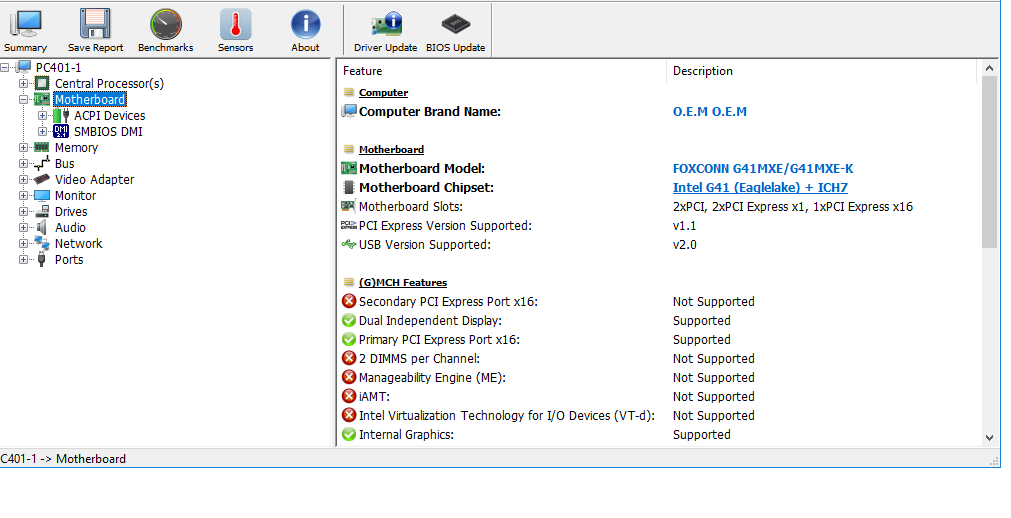Select the Network tree item
Screen dimensions: 1011x518
[78, 244]
